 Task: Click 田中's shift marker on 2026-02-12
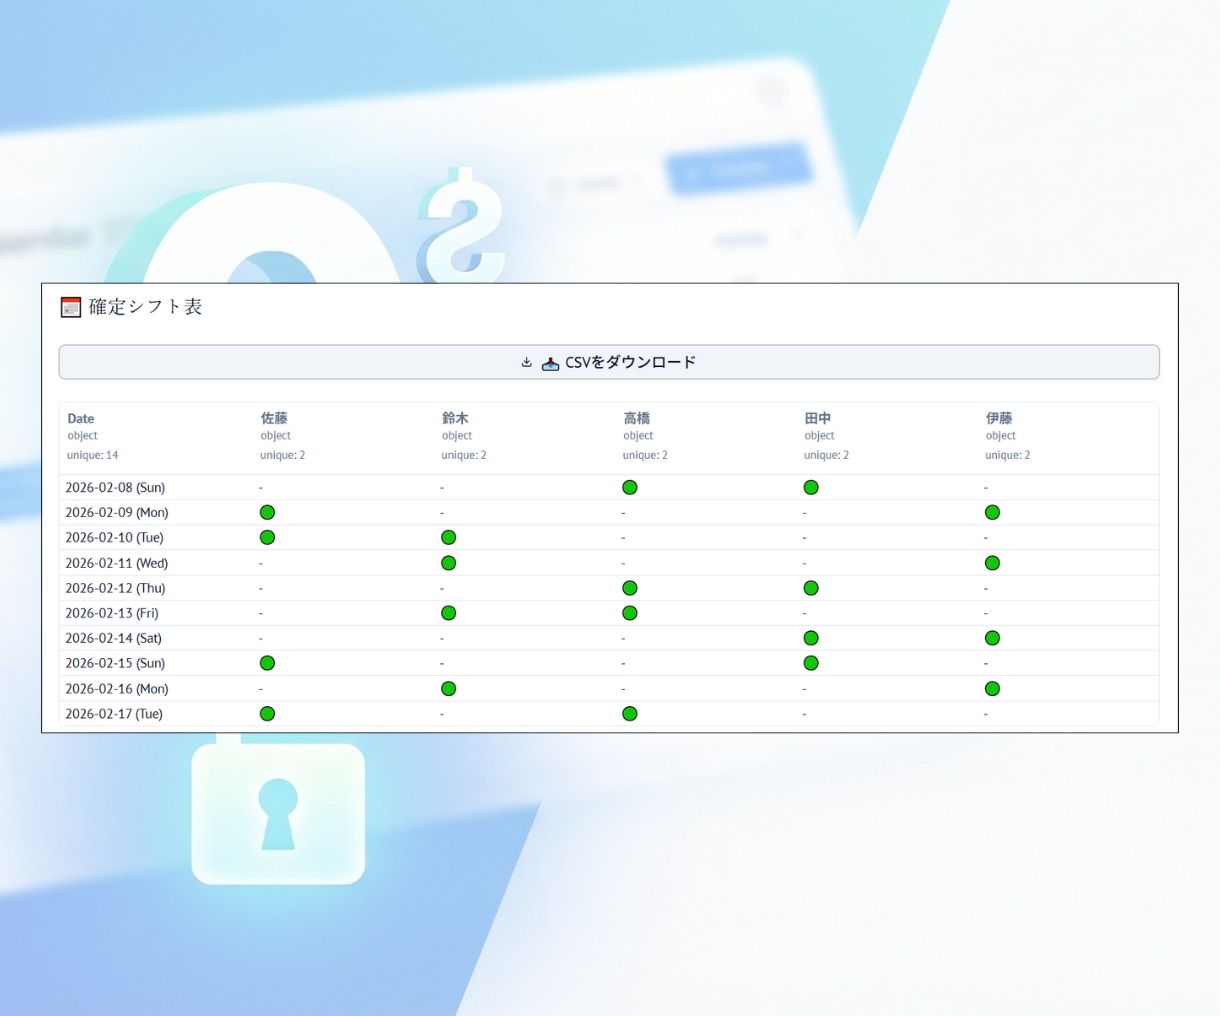click(811, 588)
